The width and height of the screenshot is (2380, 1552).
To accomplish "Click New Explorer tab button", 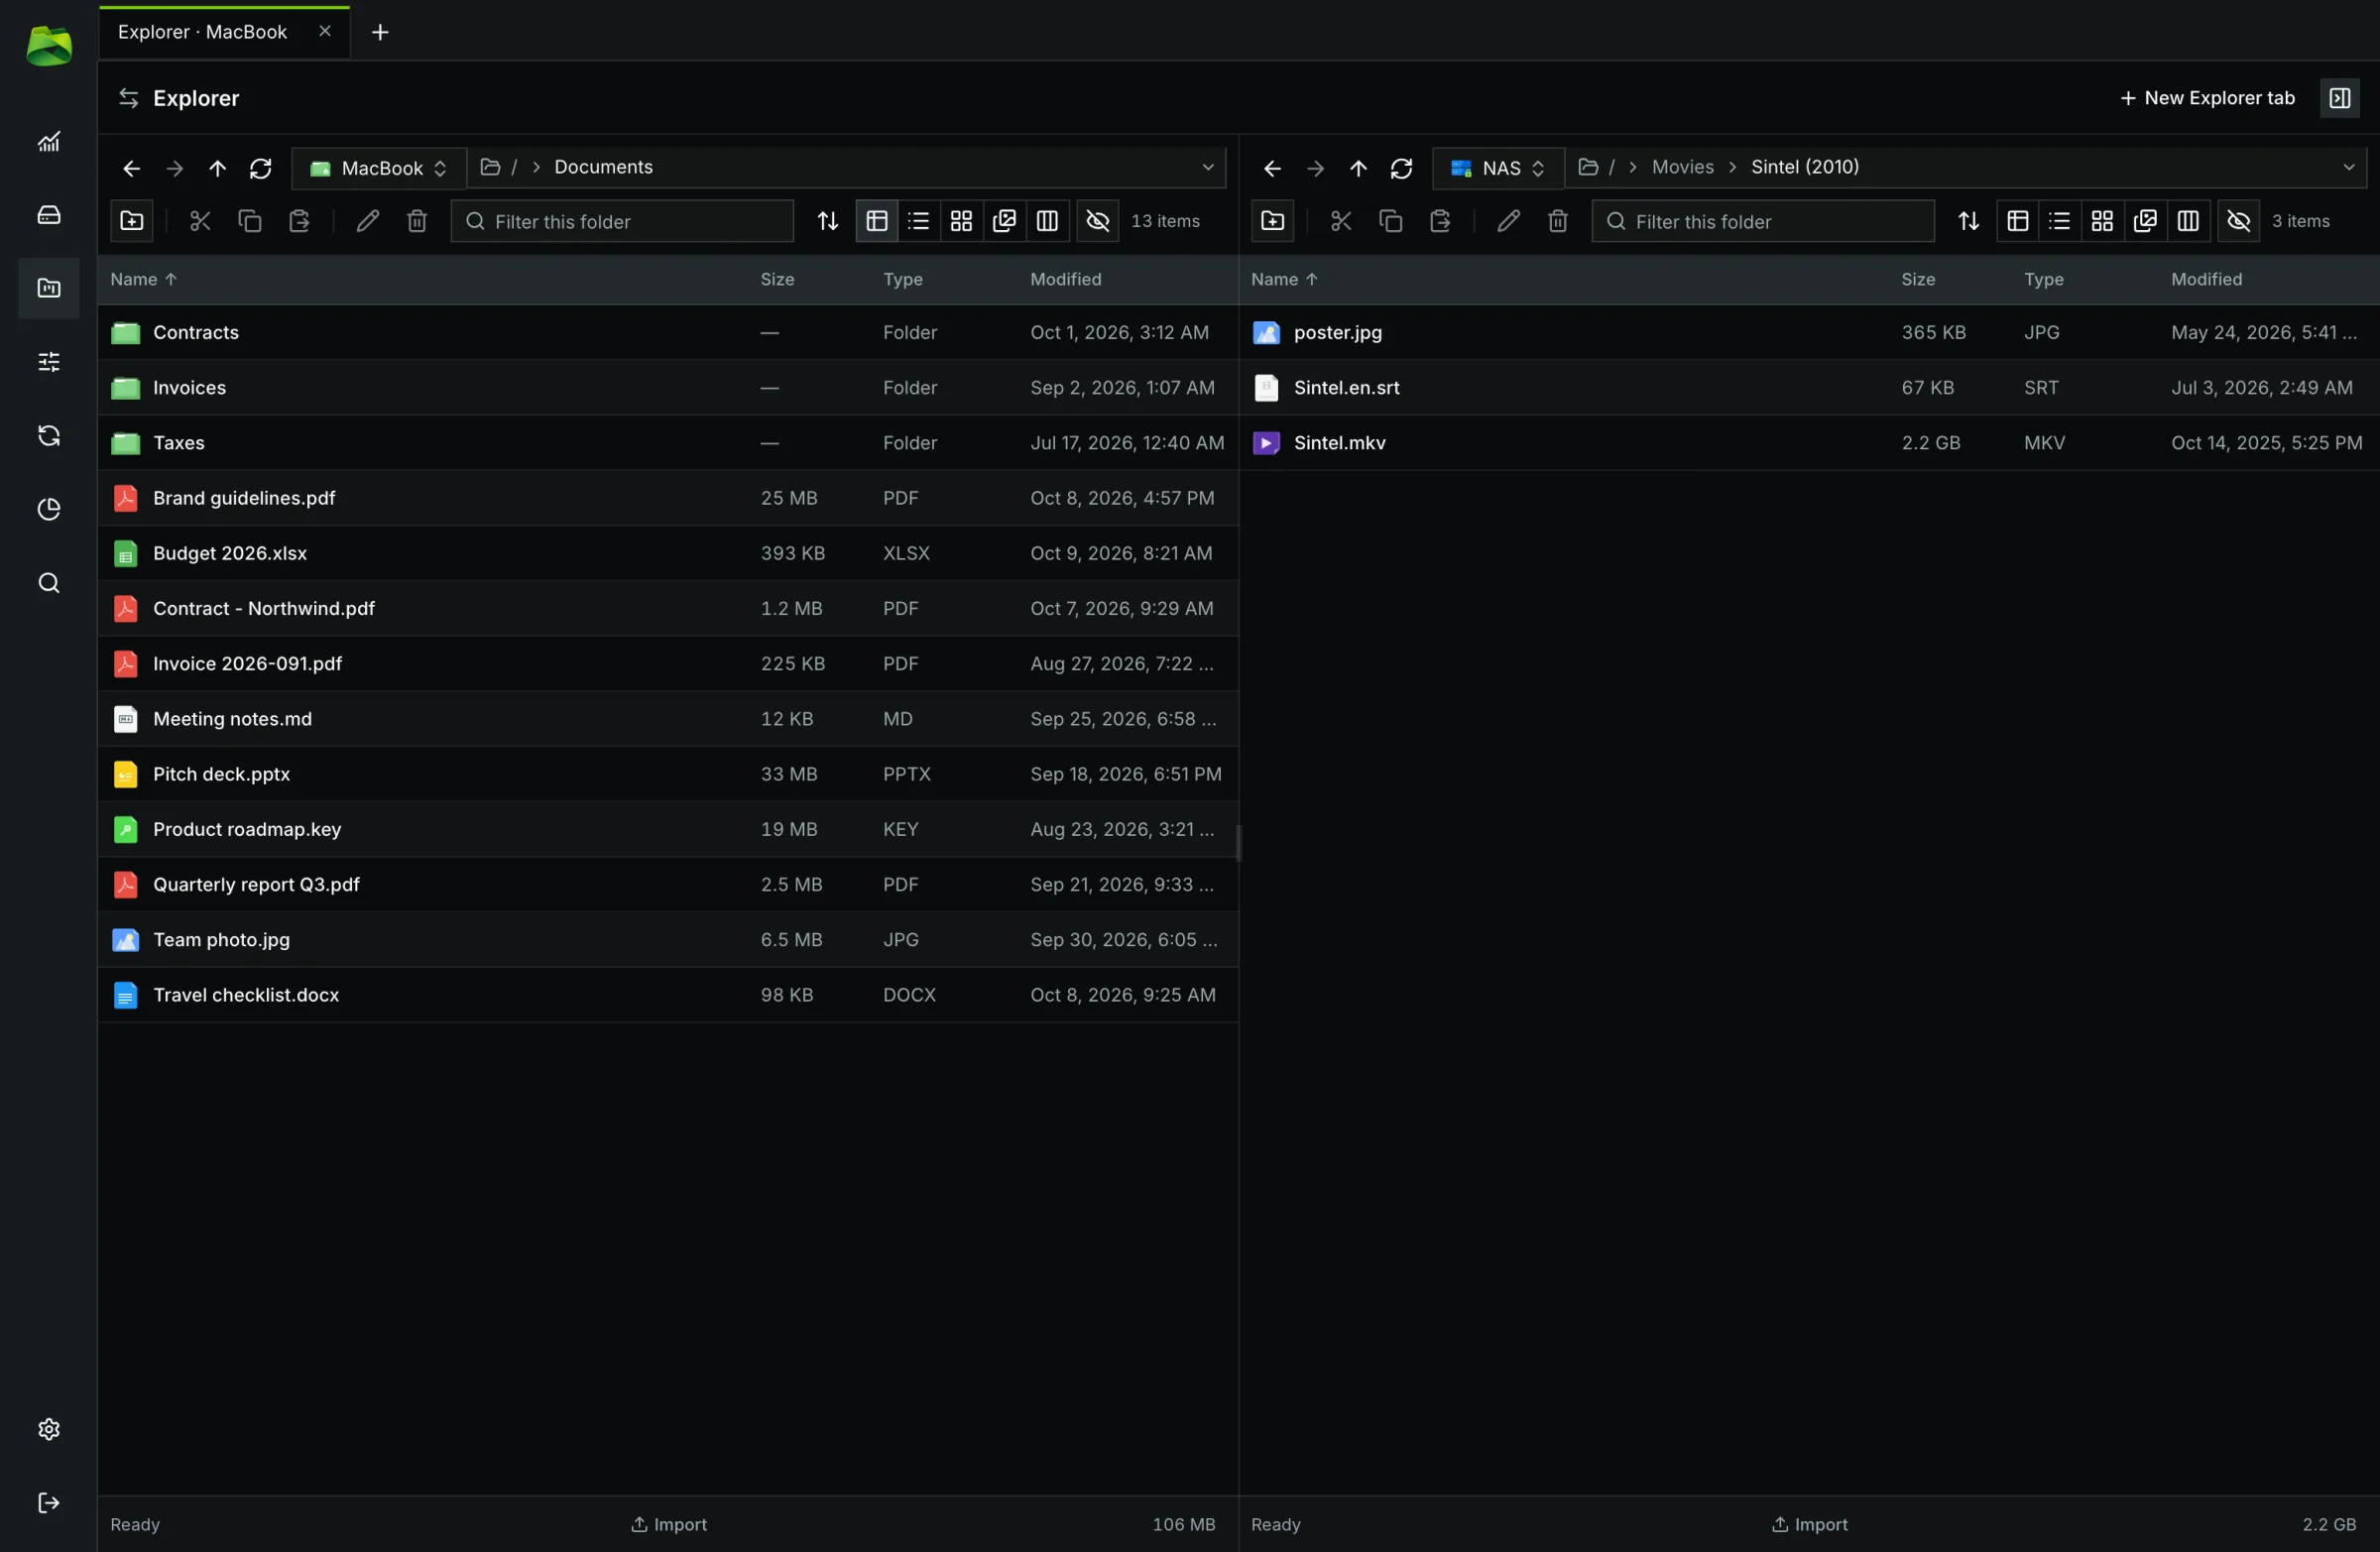I will (x=2207, y=98).
